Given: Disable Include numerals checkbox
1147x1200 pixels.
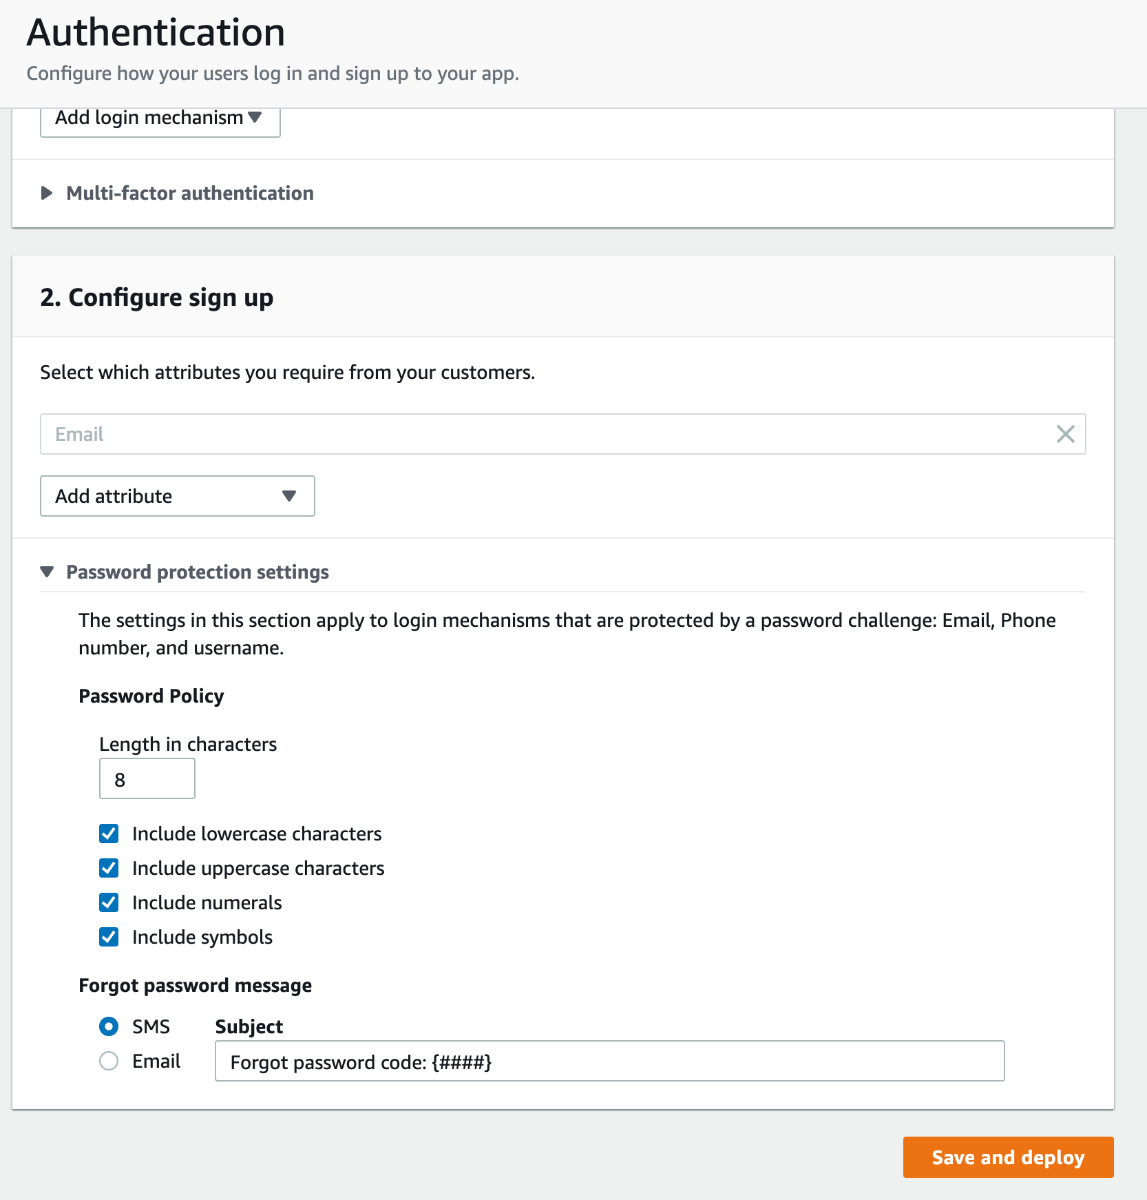Looking at the screenshot, I should click(x=109, y=903).
